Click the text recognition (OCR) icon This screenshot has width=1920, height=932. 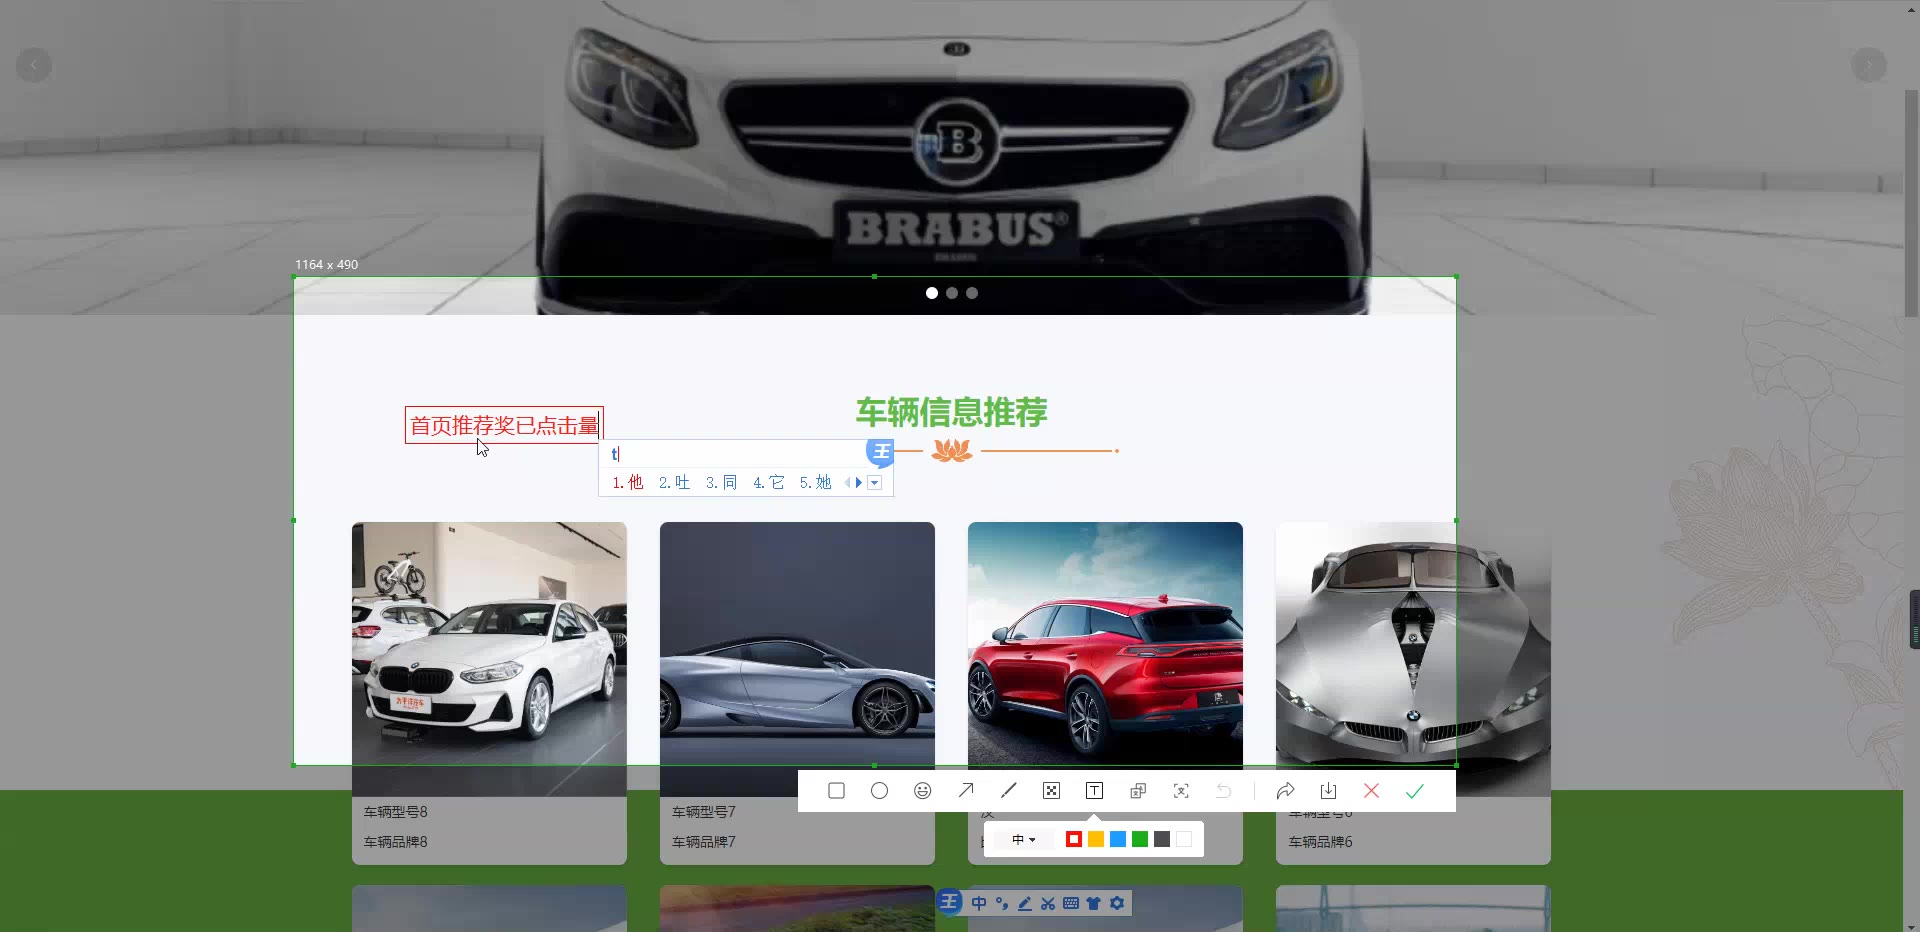[1181, 791]
